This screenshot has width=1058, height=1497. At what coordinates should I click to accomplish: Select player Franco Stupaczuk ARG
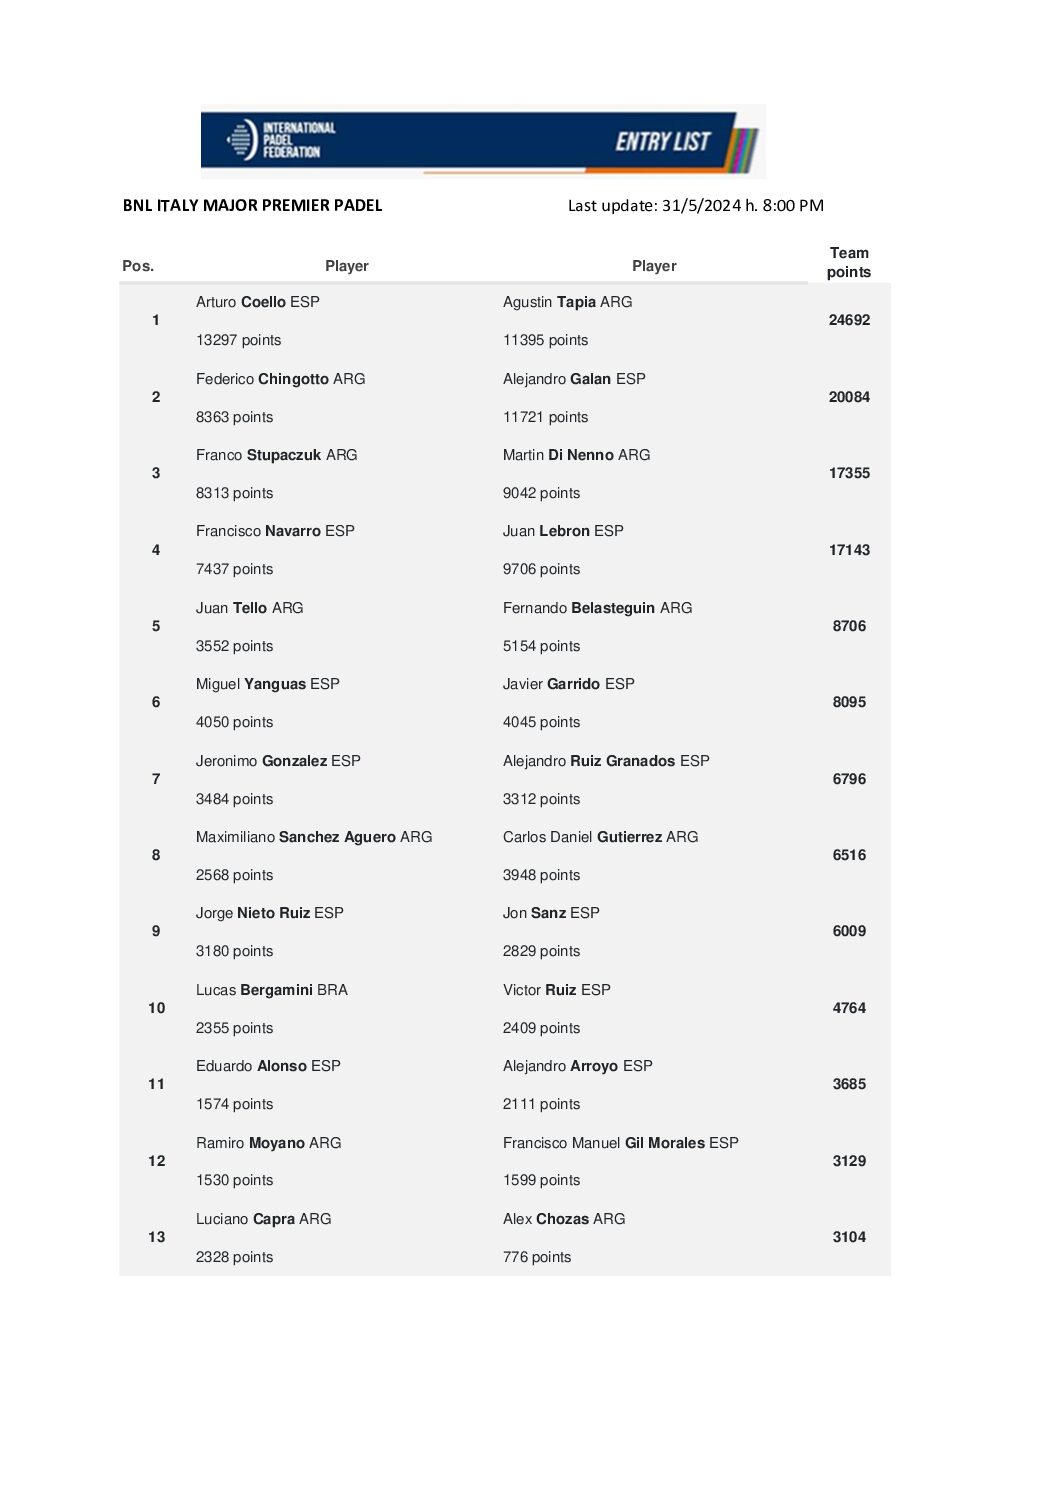click(276, 455)
